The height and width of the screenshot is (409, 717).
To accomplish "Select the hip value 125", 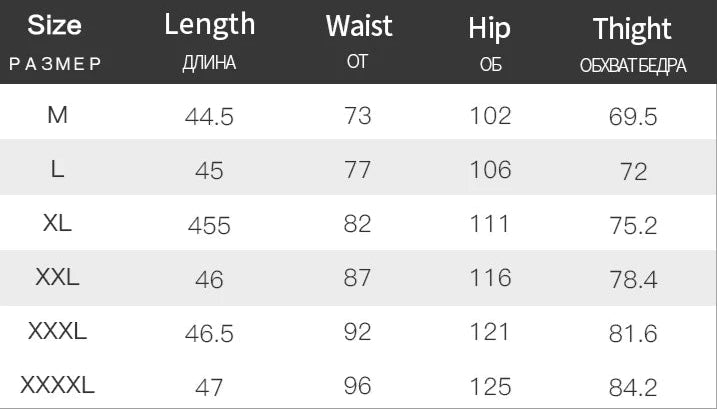I will (490, 386).
